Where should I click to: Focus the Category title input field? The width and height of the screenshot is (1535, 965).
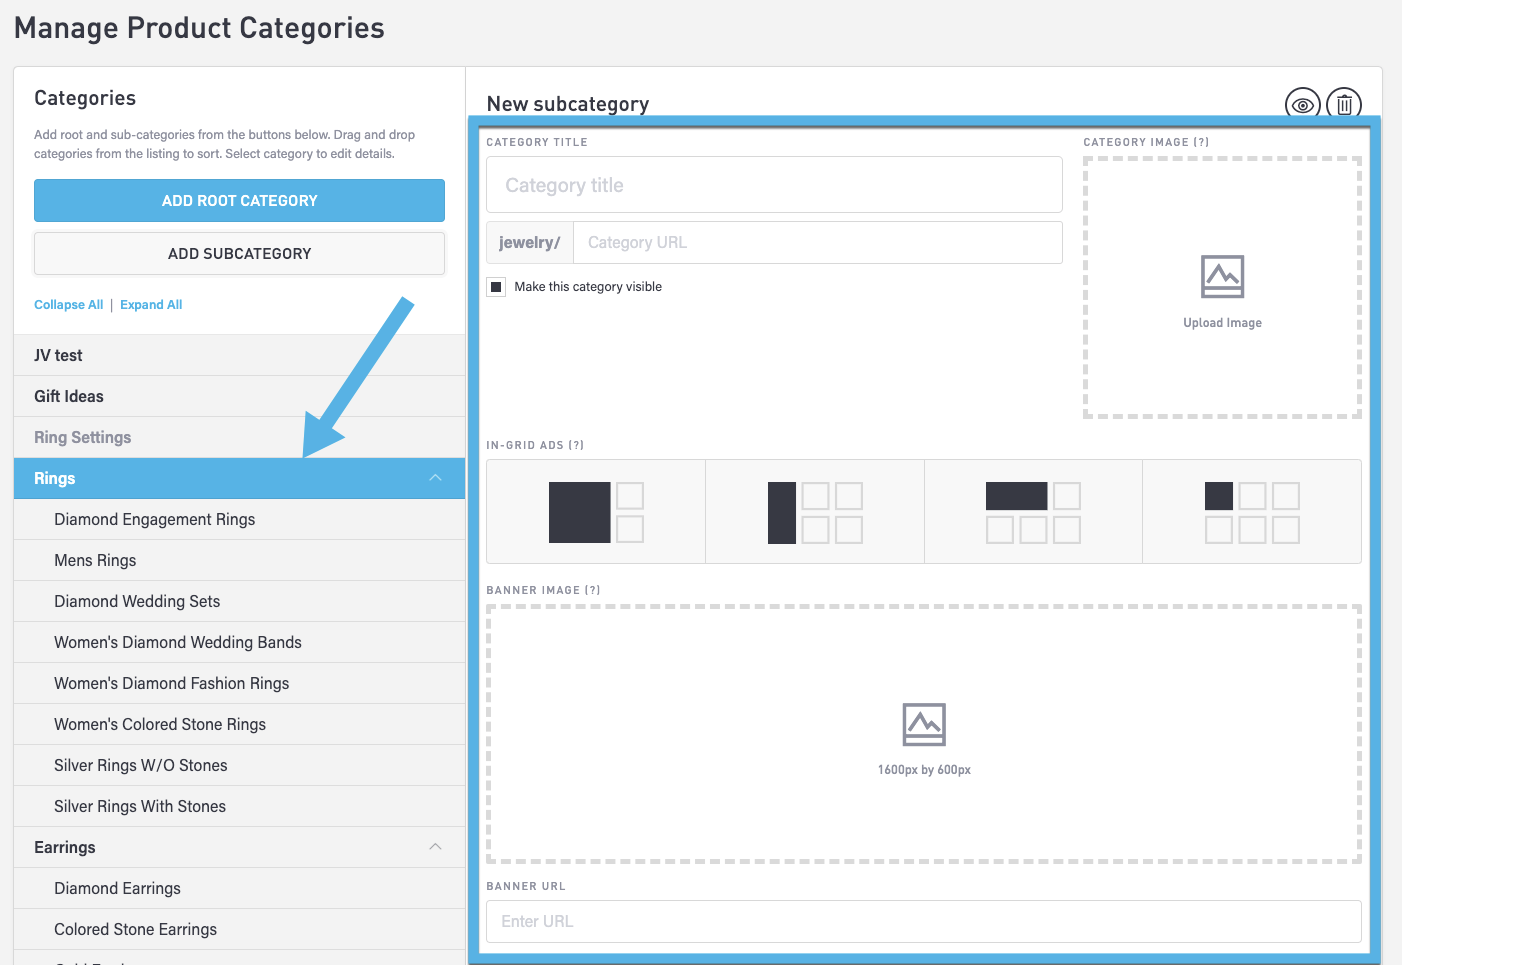774,185
